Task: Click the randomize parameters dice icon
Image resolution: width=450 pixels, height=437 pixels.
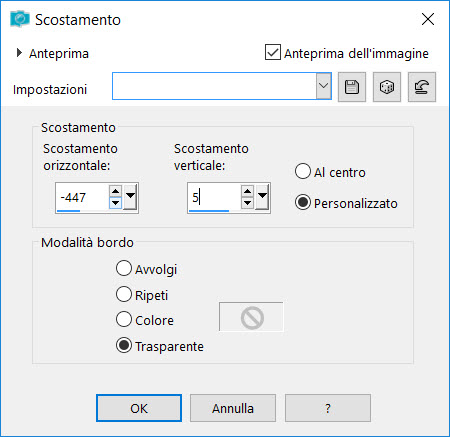Action: tap(387, 87)
